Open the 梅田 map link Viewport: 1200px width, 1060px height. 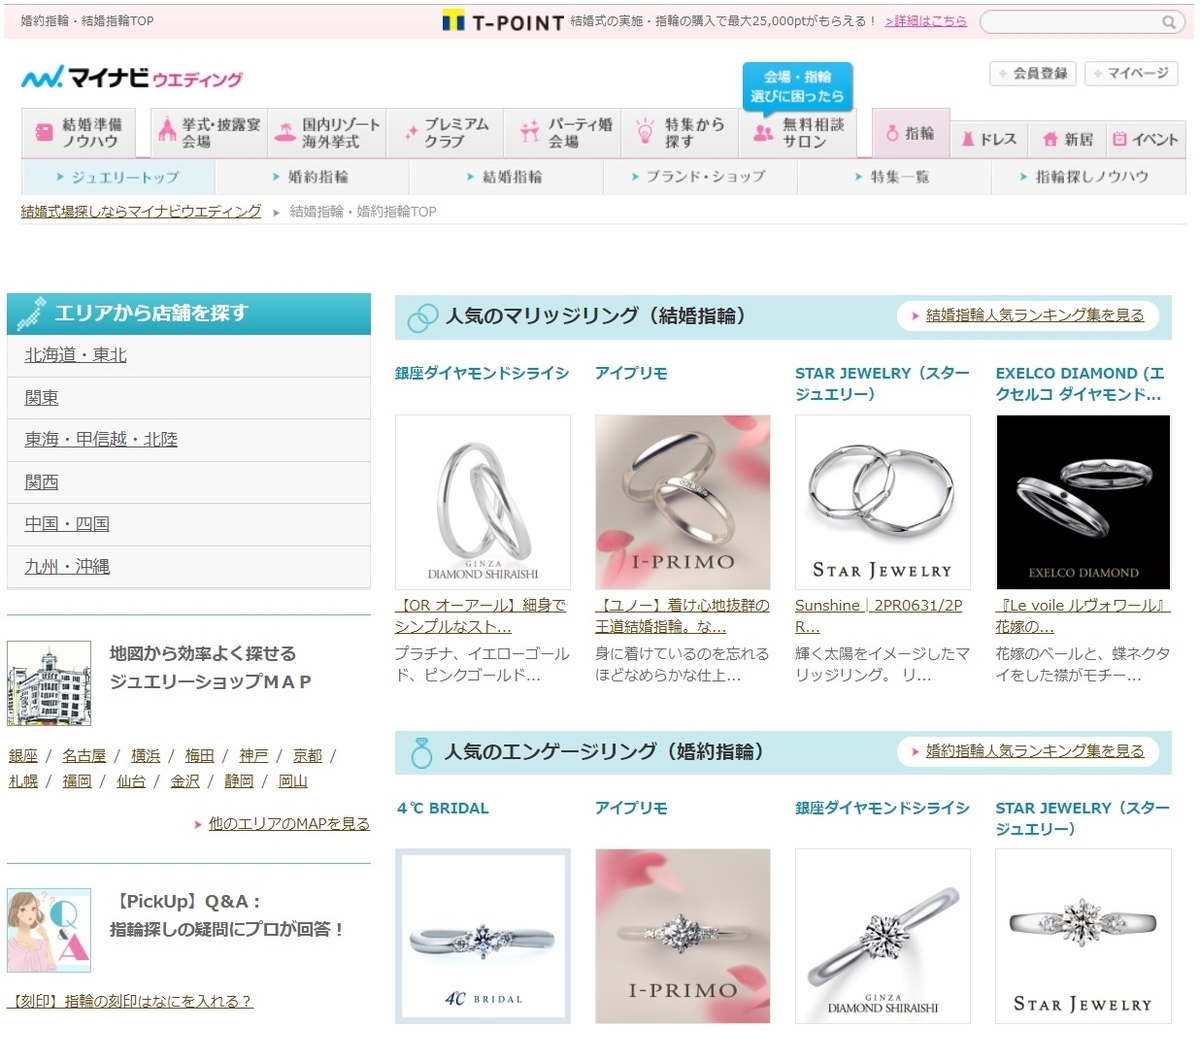(200, 756)
